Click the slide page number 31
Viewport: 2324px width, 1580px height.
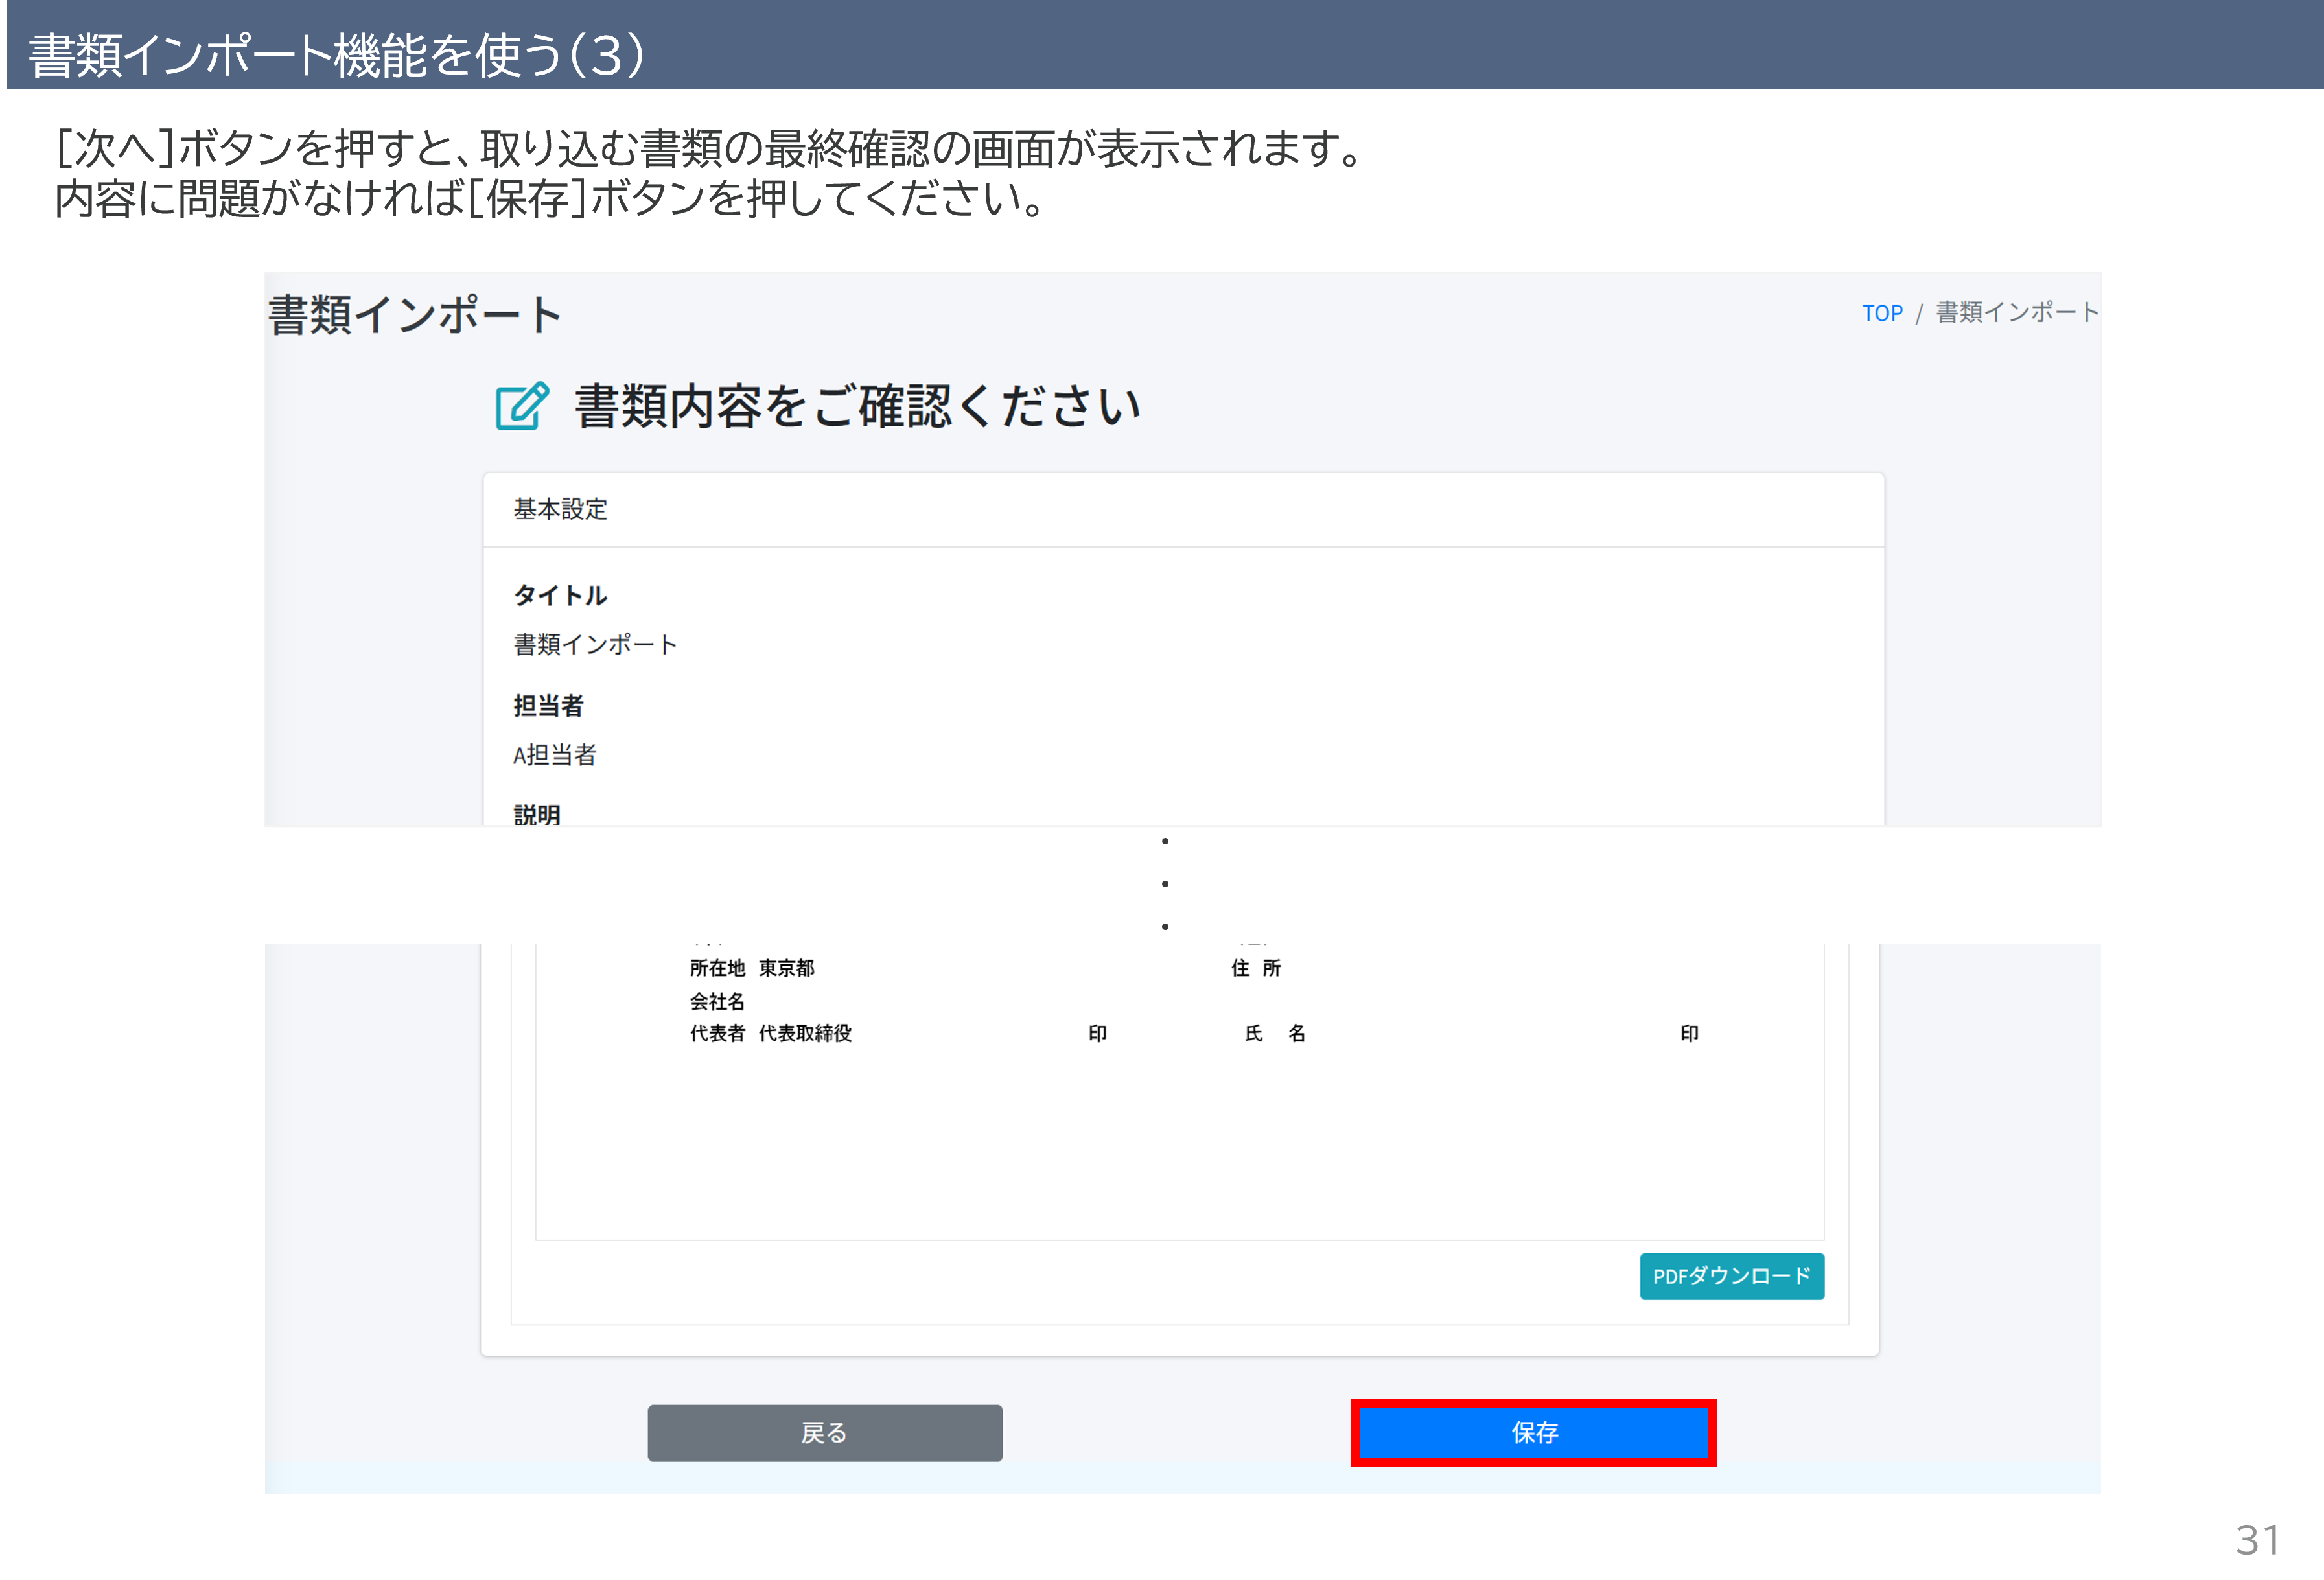click(x=2257, y=1540)
